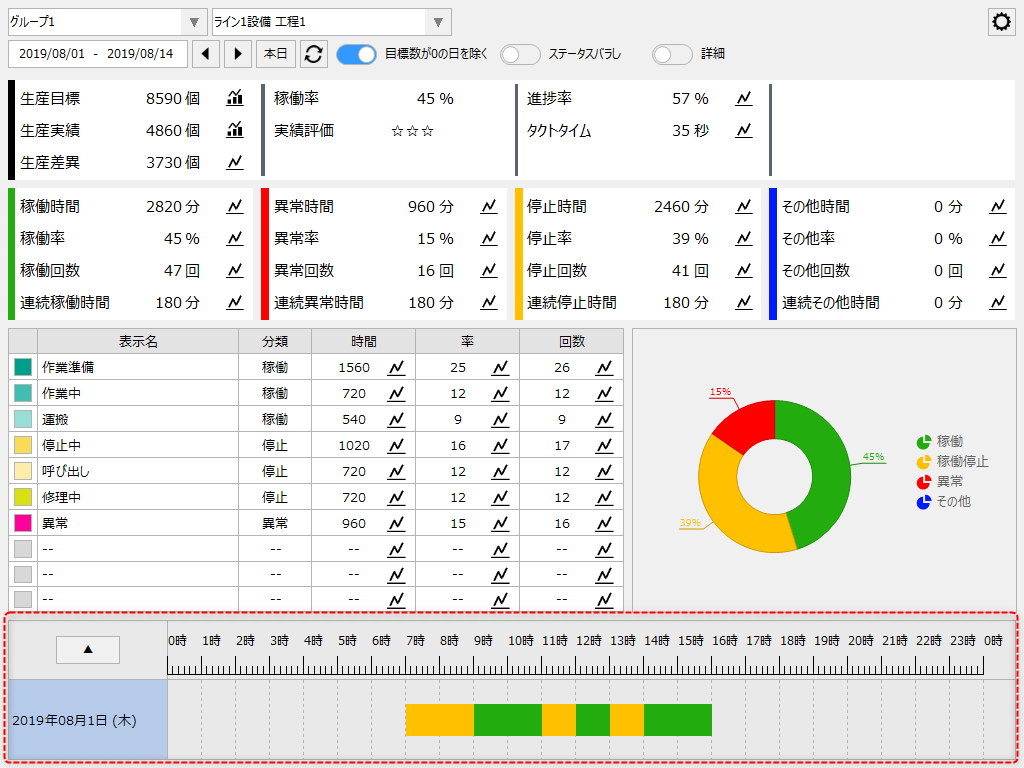Go to previous date with the left arrow
The image size is (1024, 768).
207,56
